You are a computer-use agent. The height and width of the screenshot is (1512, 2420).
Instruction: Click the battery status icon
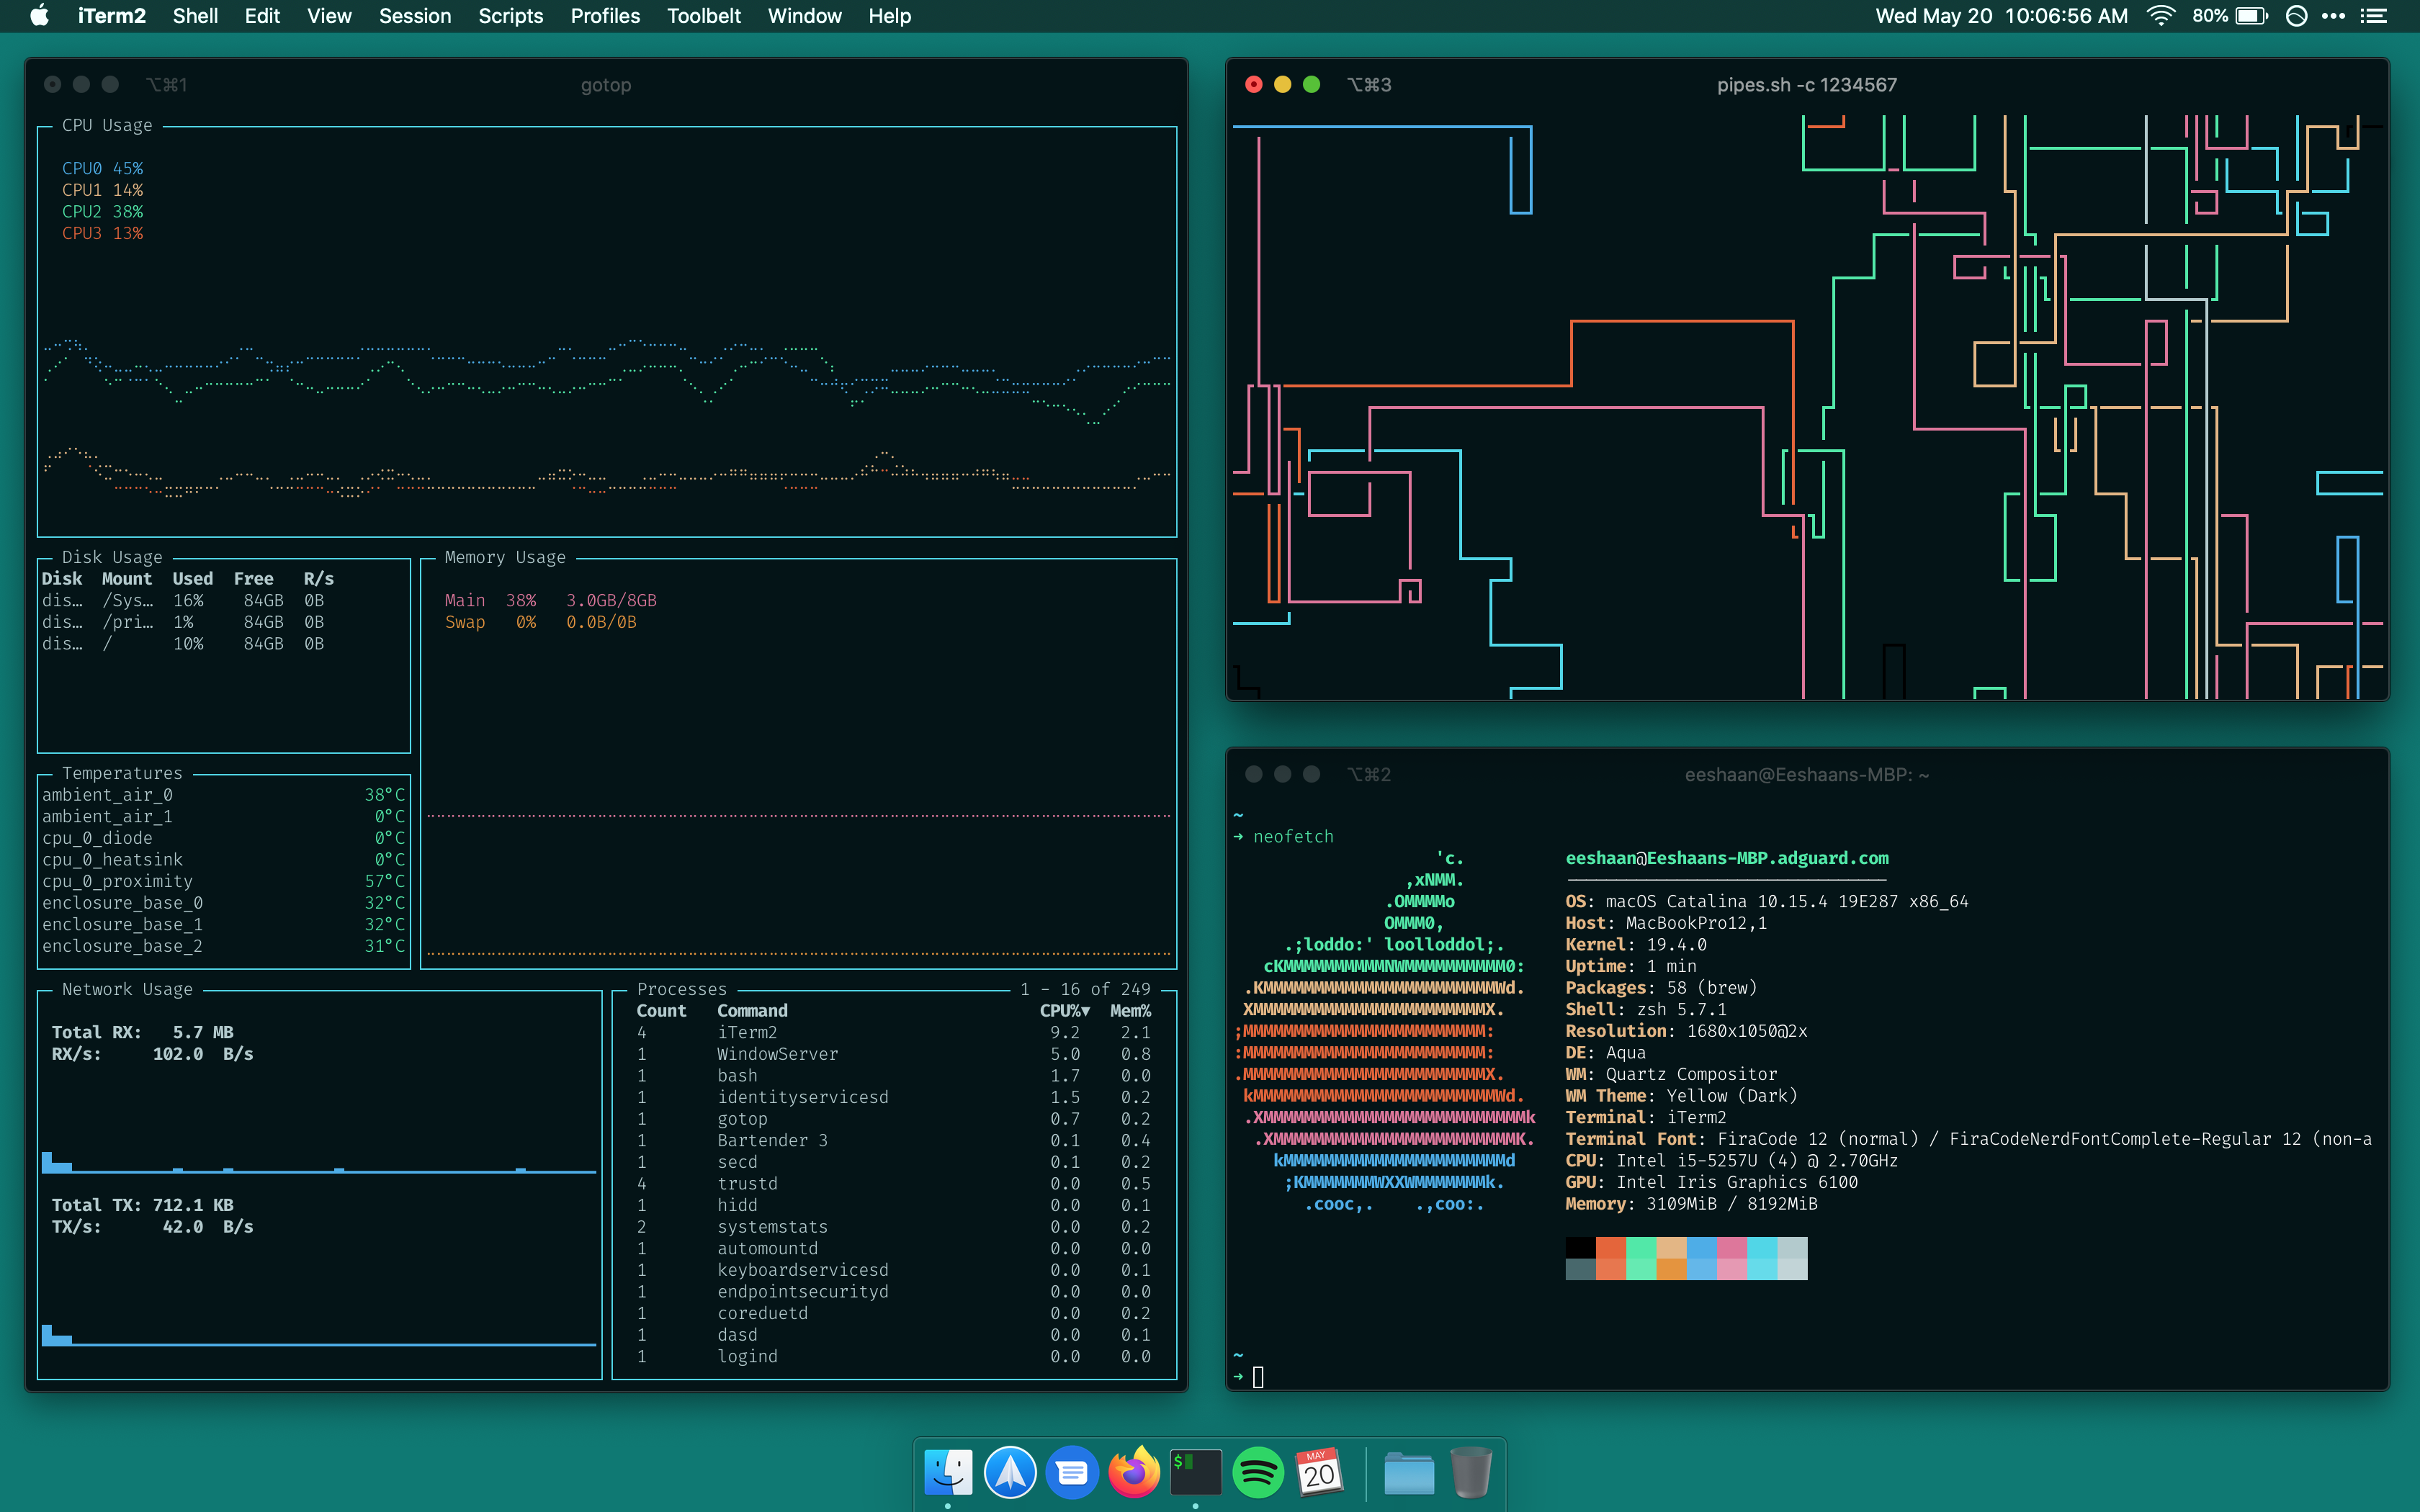(x=2251, y=16)
